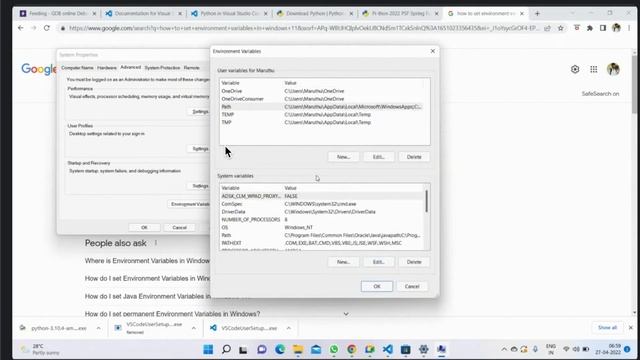
Task: Click Delete under user variables
Action: pyautogui.click(x=414, y=157)
